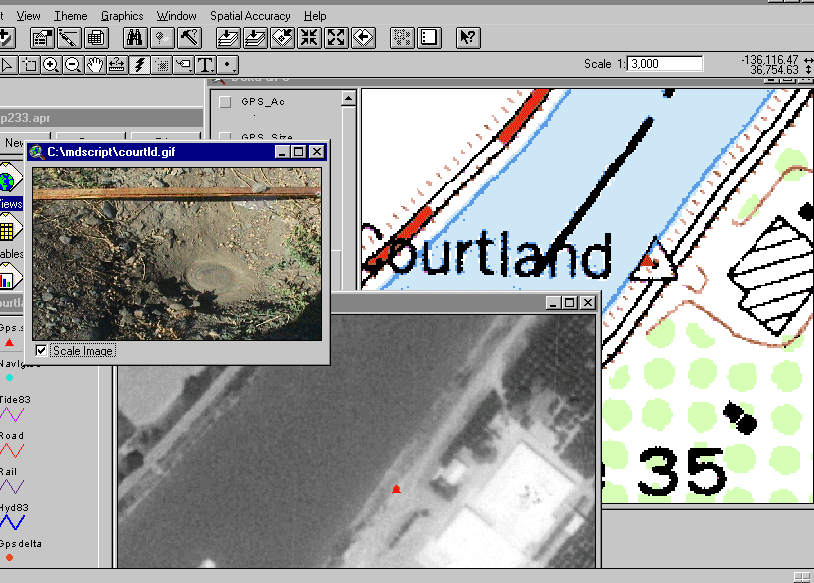Screen dimensions: 814x583
Task: Open the theme table toolbar icon
Action: tap(96, 38)
